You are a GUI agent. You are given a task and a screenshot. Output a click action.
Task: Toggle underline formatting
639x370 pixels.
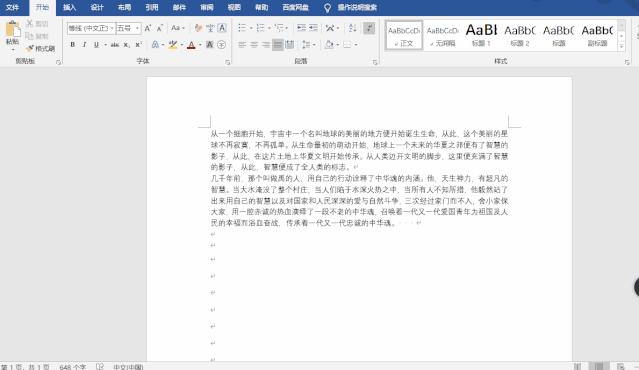tap(96, 44)
